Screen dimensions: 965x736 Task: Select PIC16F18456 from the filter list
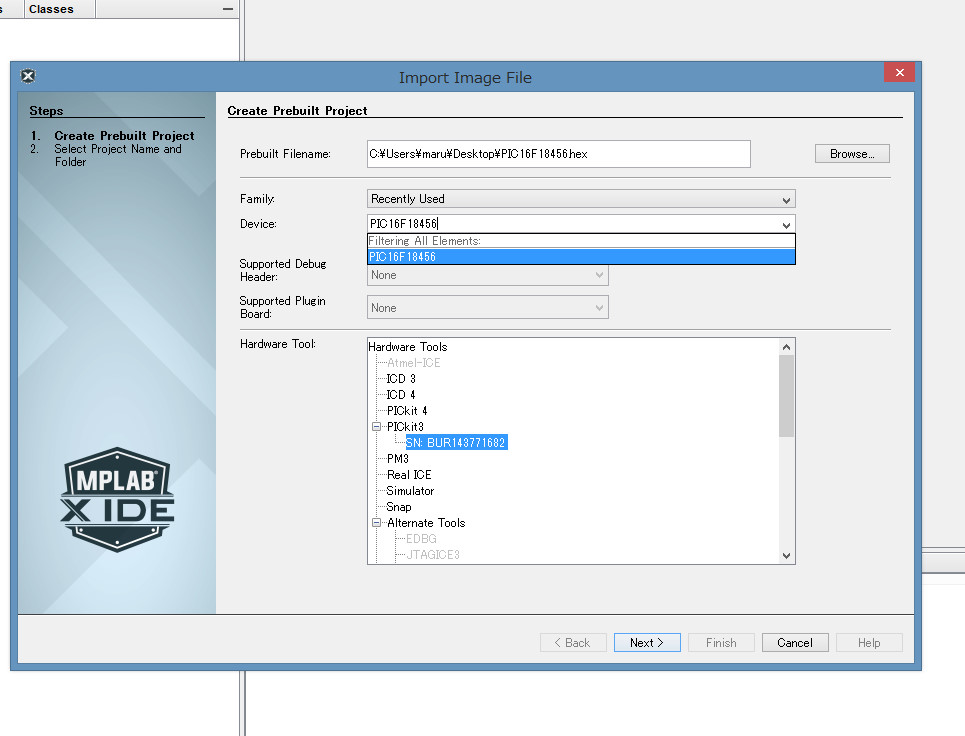point(581,257)
